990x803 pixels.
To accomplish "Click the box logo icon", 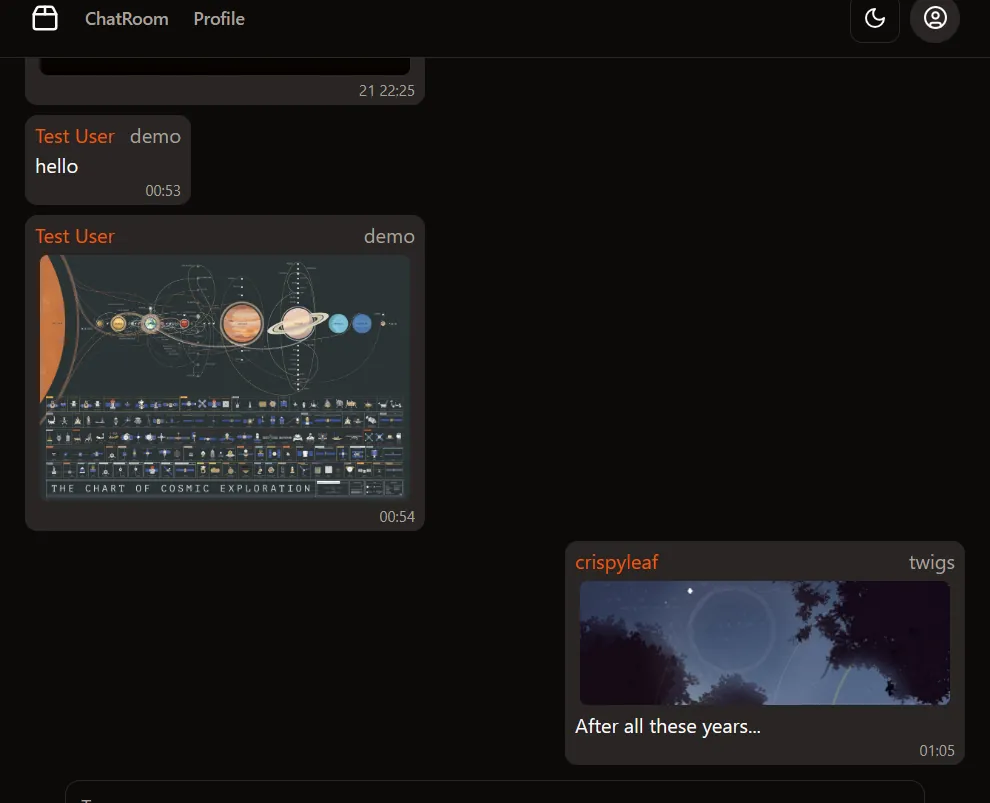I will point(45,18).
